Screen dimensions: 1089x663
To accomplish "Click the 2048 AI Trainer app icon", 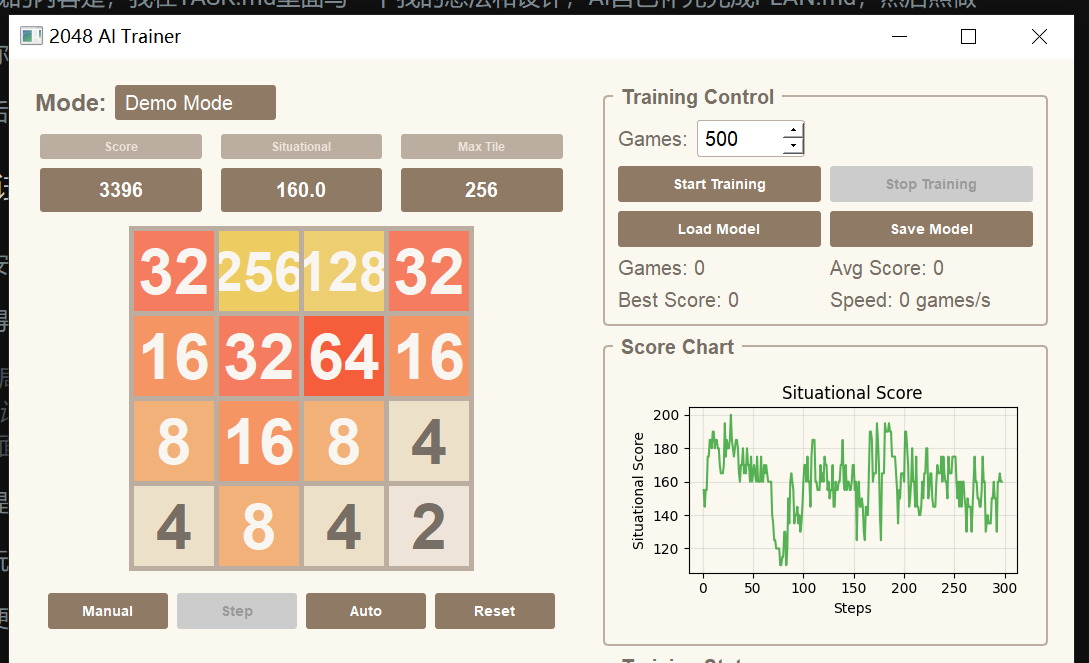I will (x=31, y=37).
